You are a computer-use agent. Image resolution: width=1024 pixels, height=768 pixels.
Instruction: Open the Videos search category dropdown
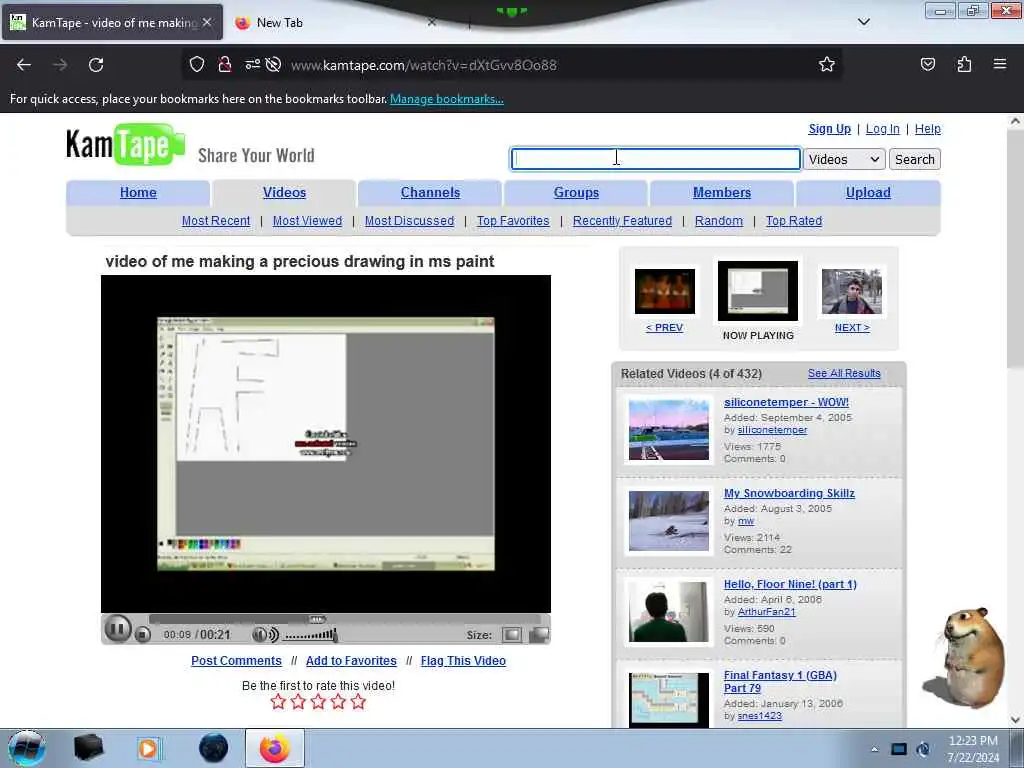pyautogui.click(x=844, y=159)
